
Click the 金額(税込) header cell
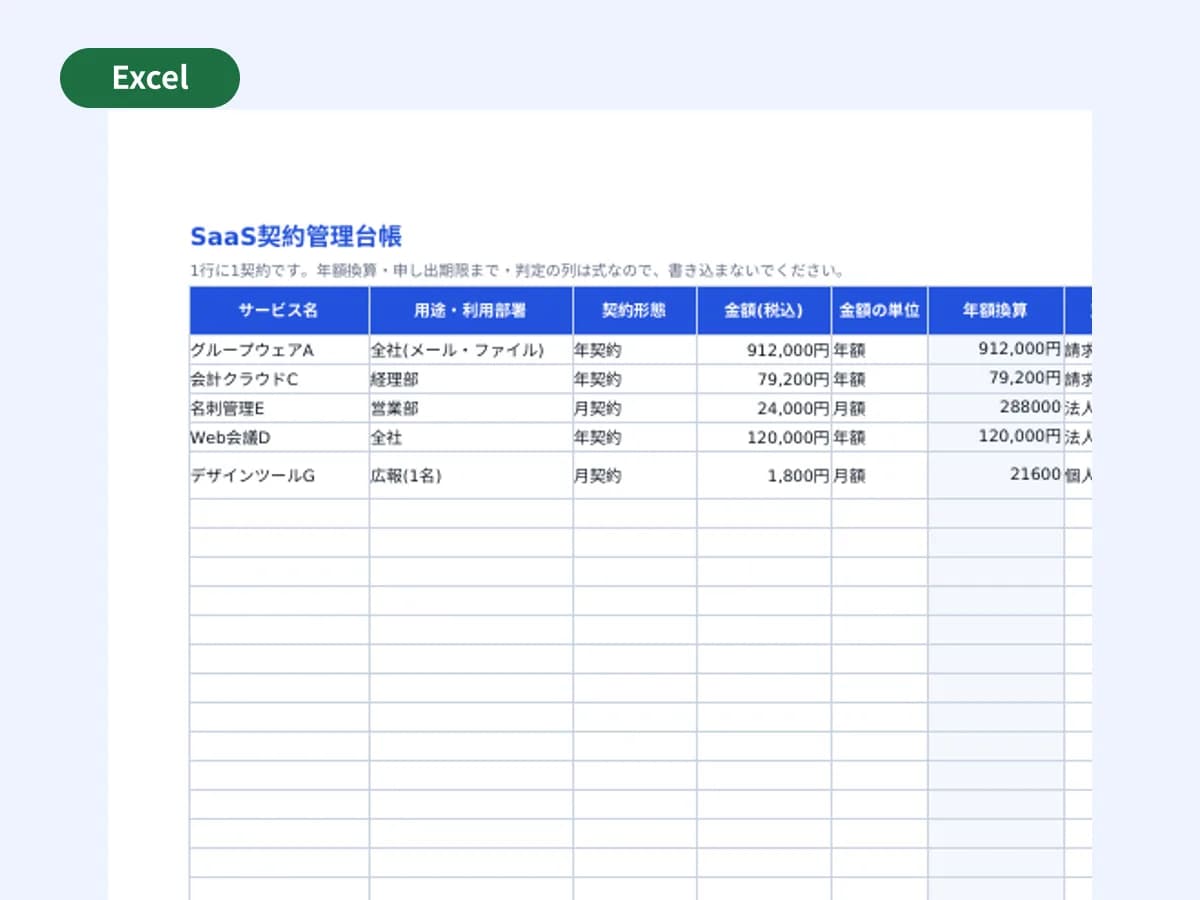(764, 310)
